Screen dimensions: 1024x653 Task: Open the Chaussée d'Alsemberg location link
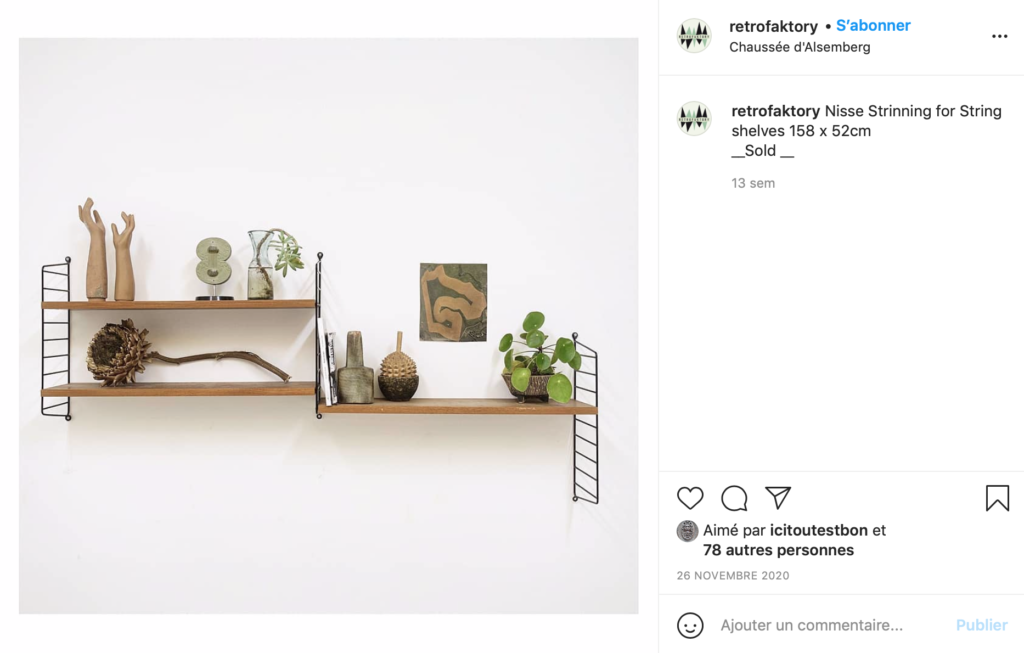click(x=799, y=47)
